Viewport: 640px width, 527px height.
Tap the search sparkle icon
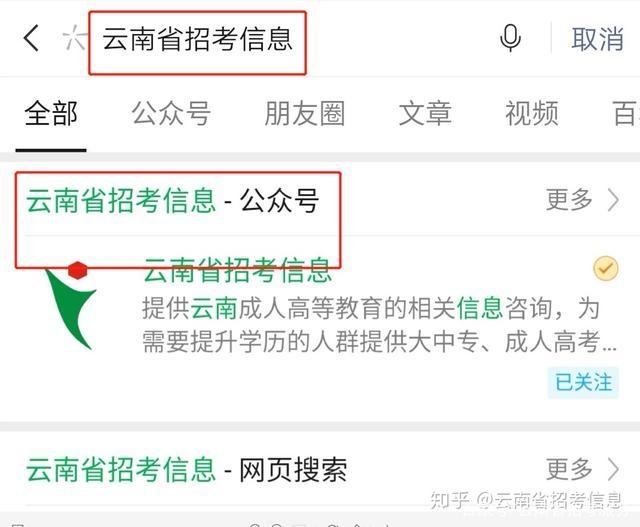click(75, 38)
